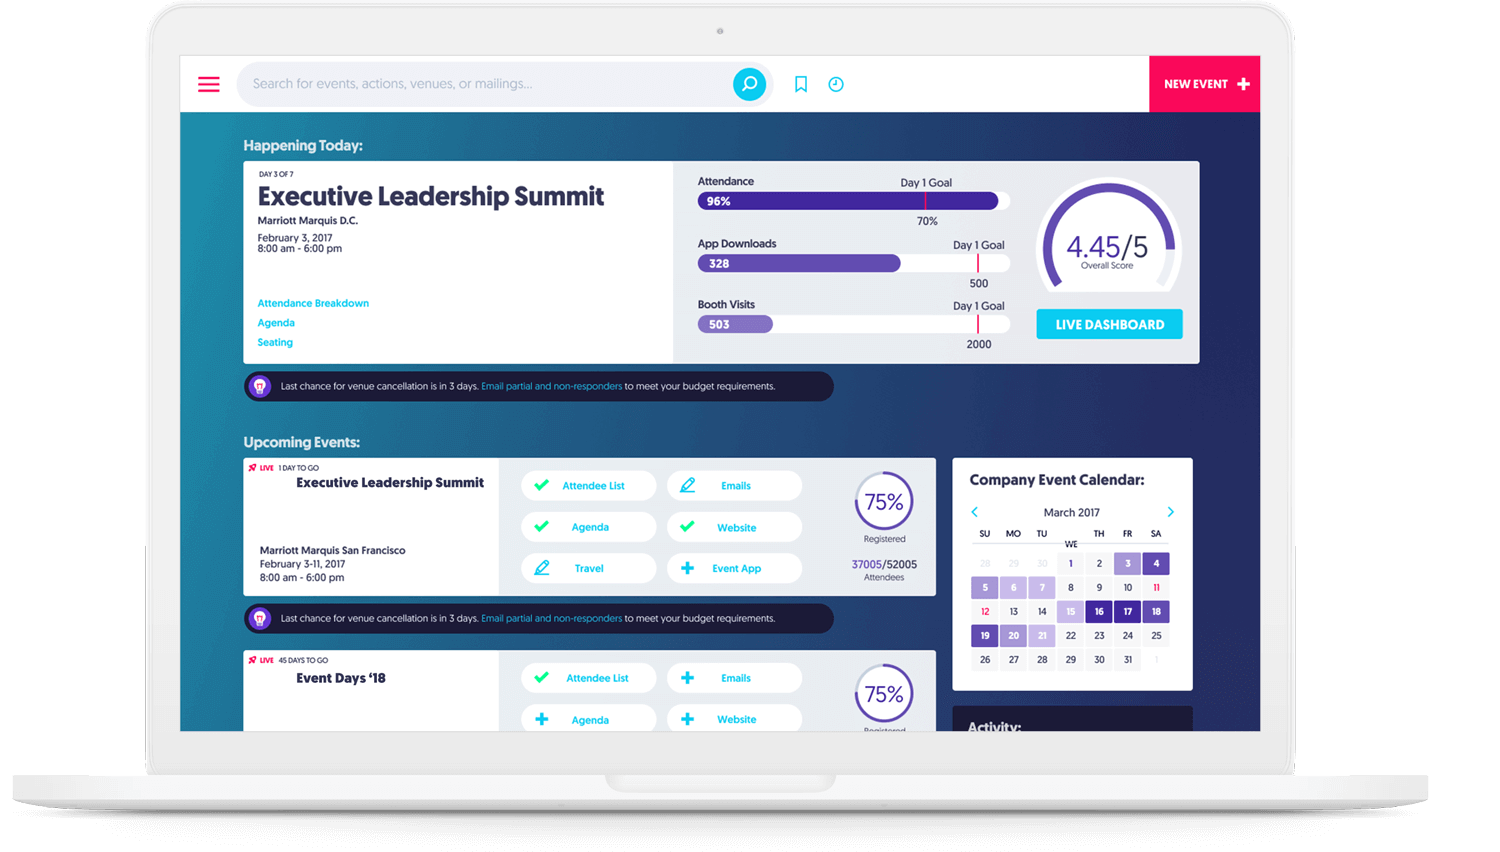
Task: Open Emails for Executive Leadership Summit
Action: point(734,486)
